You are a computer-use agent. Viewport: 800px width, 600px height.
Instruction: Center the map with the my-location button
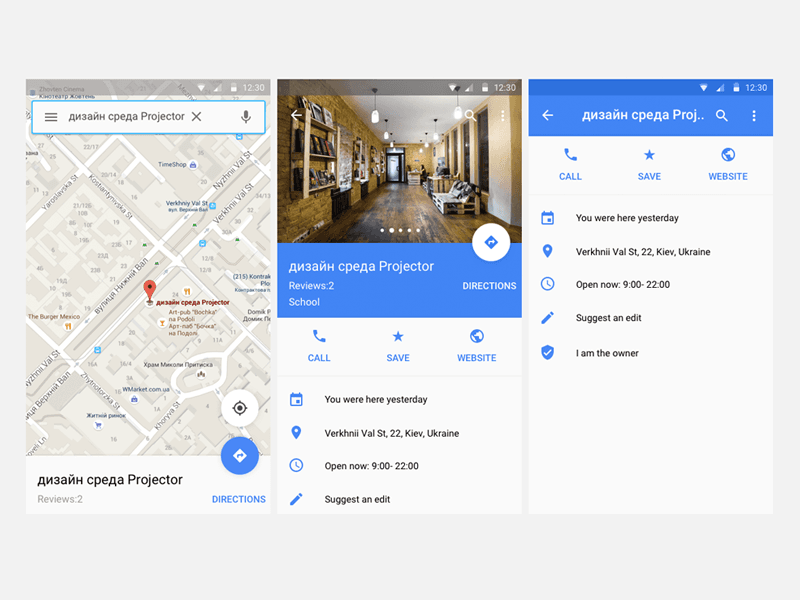pos(238,408)
